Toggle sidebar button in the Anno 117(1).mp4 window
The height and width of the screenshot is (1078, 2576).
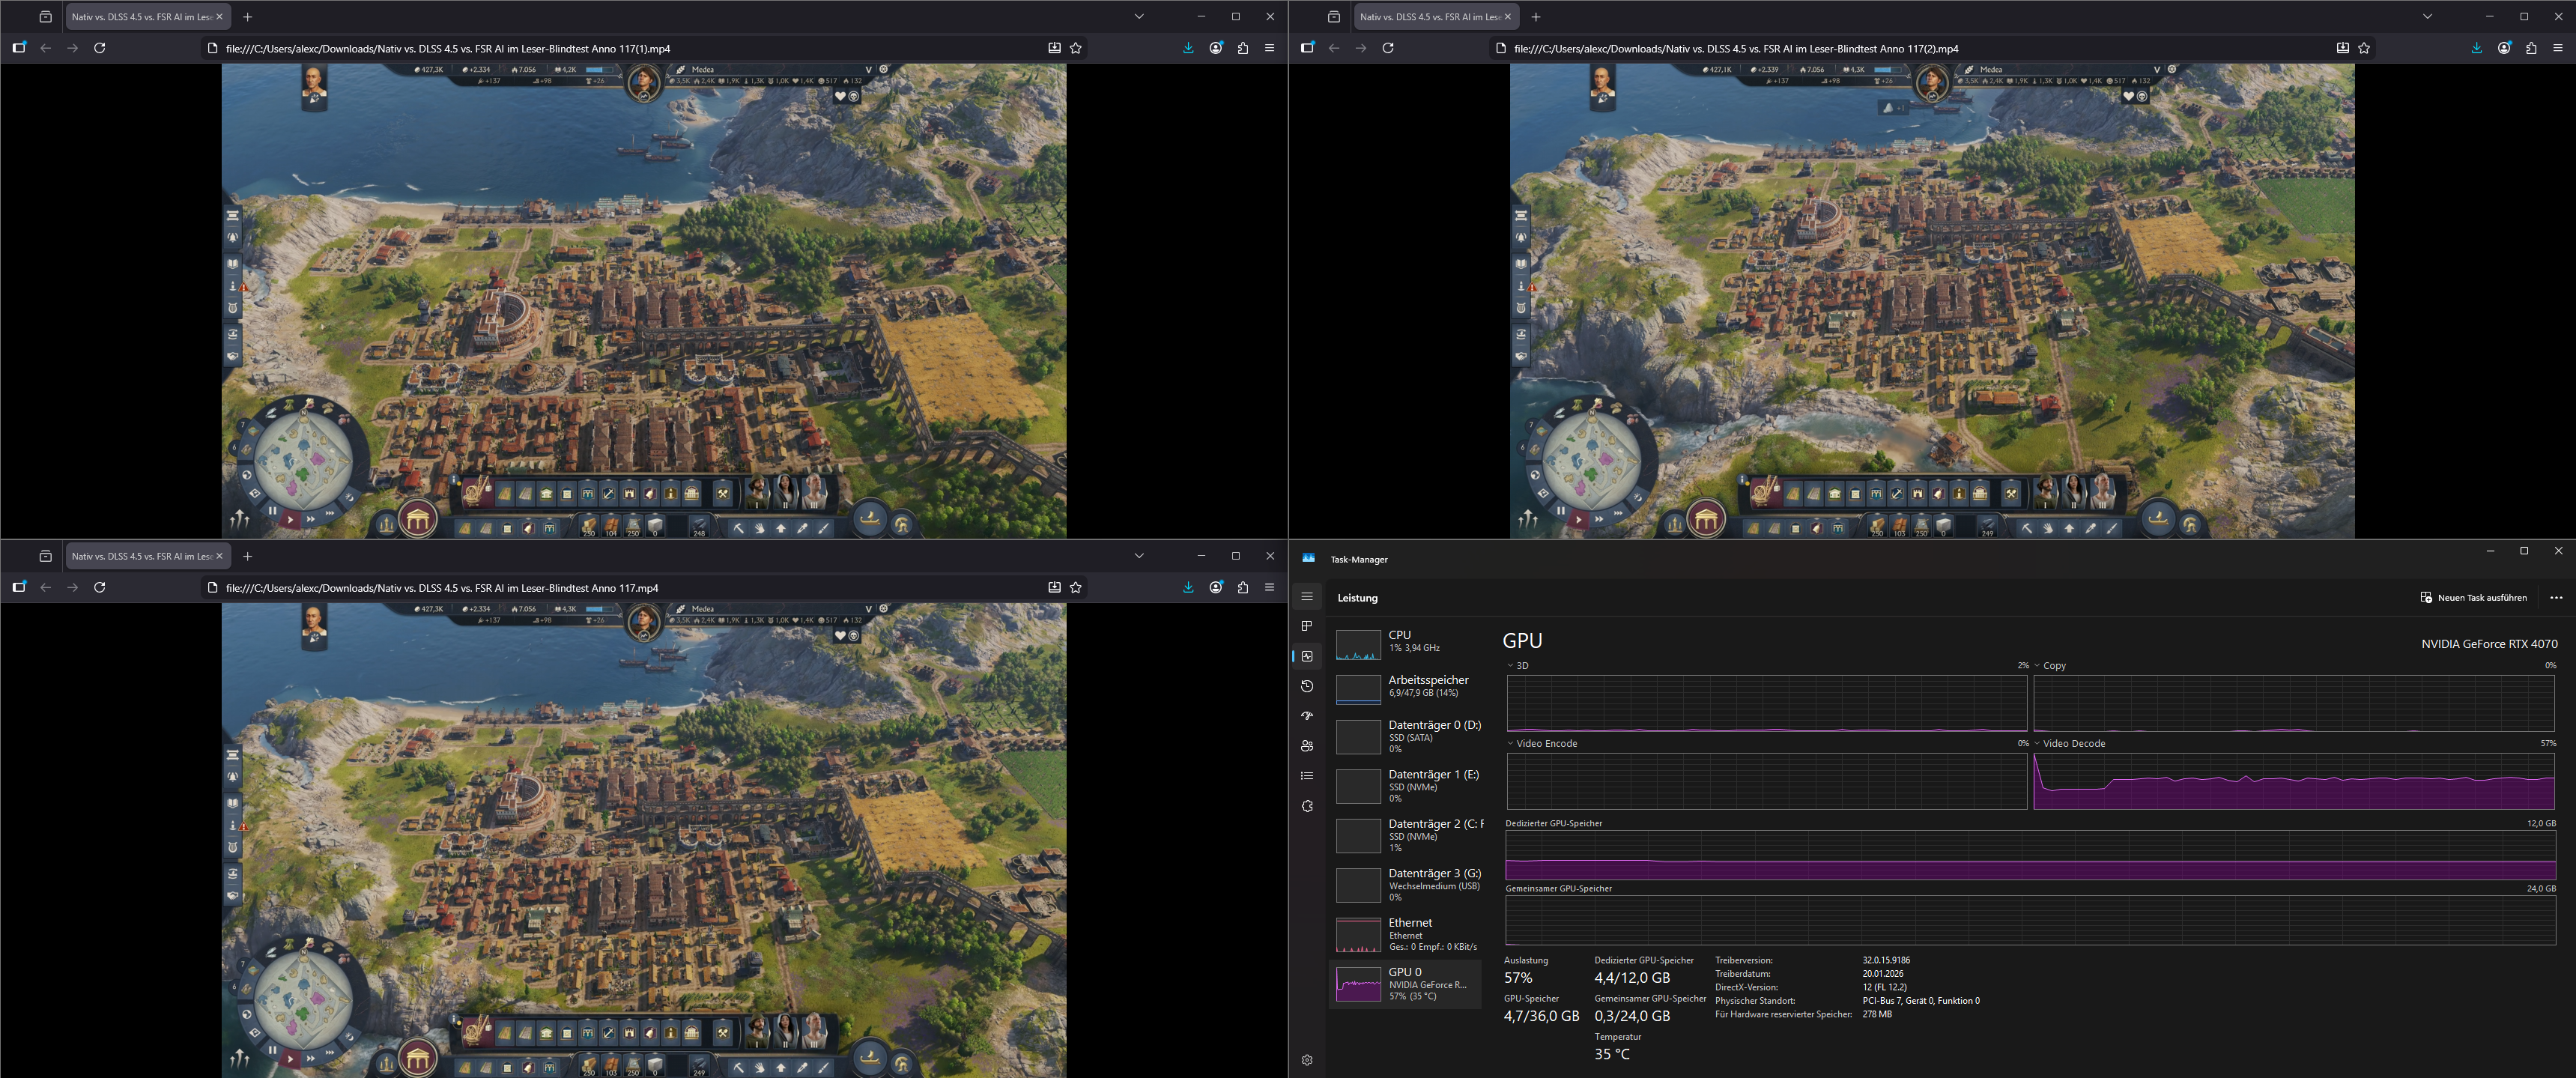19,48
